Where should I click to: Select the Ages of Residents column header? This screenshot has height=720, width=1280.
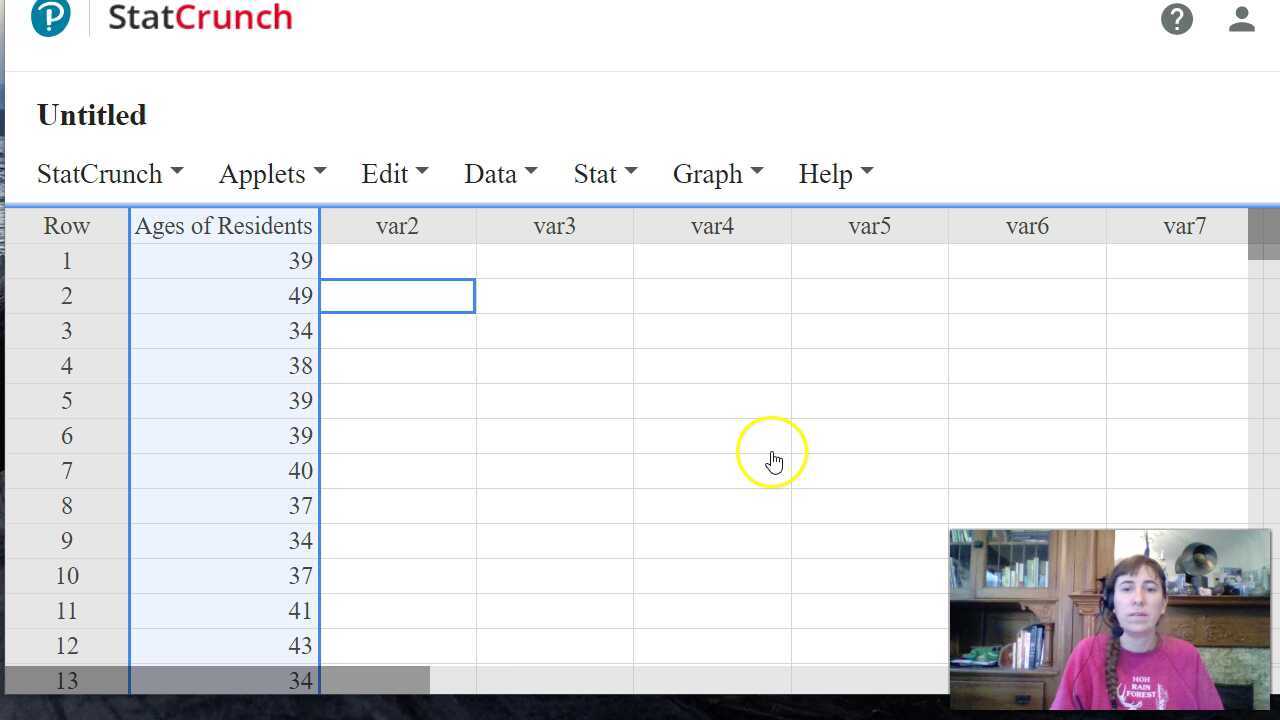point(223,226)
